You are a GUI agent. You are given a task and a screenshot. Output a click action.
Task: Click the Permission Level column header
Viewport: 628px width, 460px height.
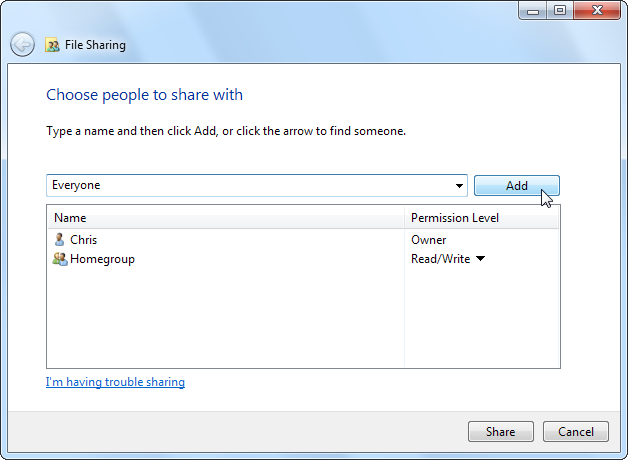click(454, 217)
